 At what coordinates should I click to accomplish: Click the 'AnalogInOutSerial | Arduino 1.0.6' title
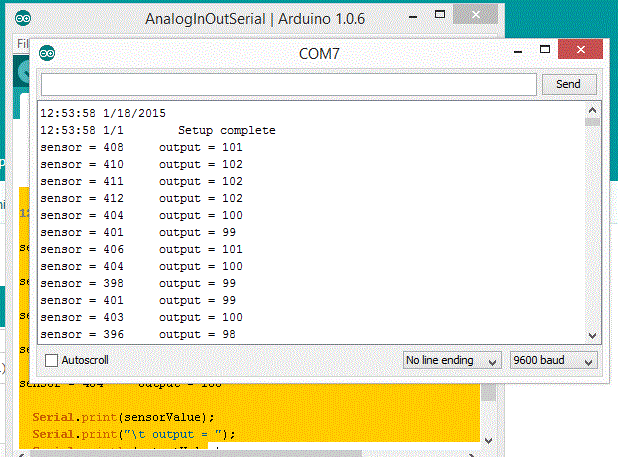[255, 19]
